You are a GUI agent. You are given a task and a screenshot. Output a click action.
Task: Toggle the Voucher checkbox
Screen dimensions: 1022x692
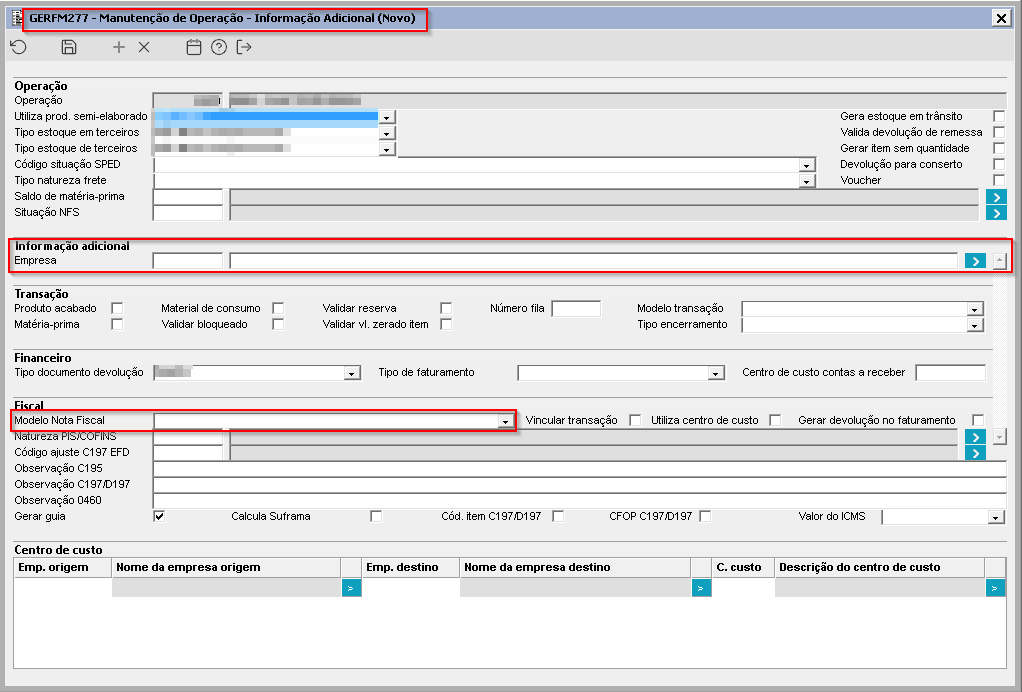999,180
